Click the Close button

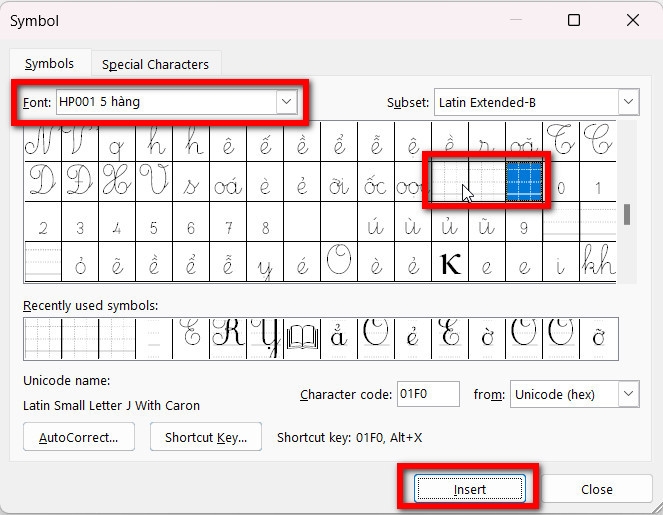point(597,489)
